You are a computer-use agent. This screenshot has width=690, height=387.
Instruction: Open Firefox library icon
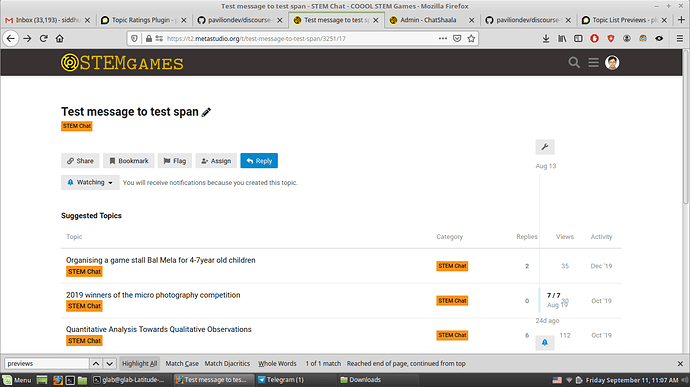[562, 39]
